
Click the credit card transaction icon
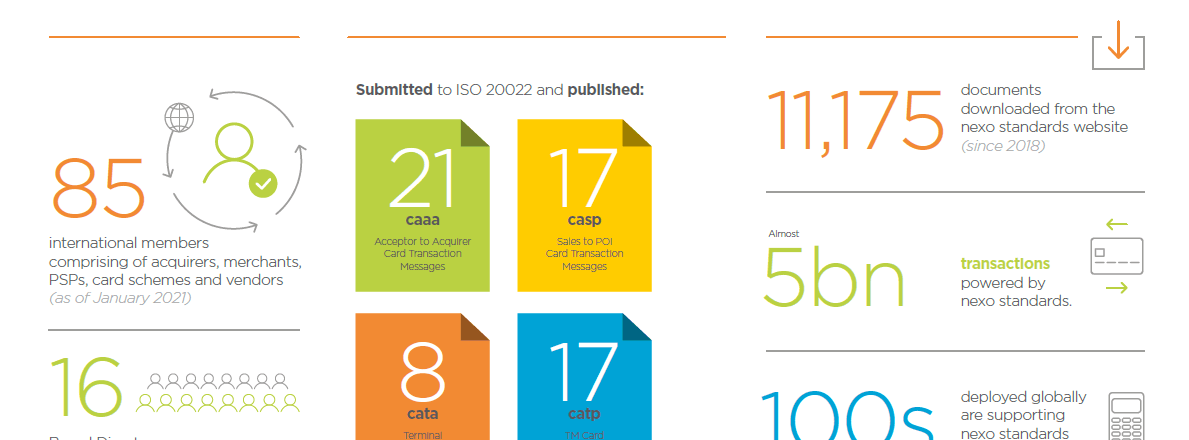1116,256
